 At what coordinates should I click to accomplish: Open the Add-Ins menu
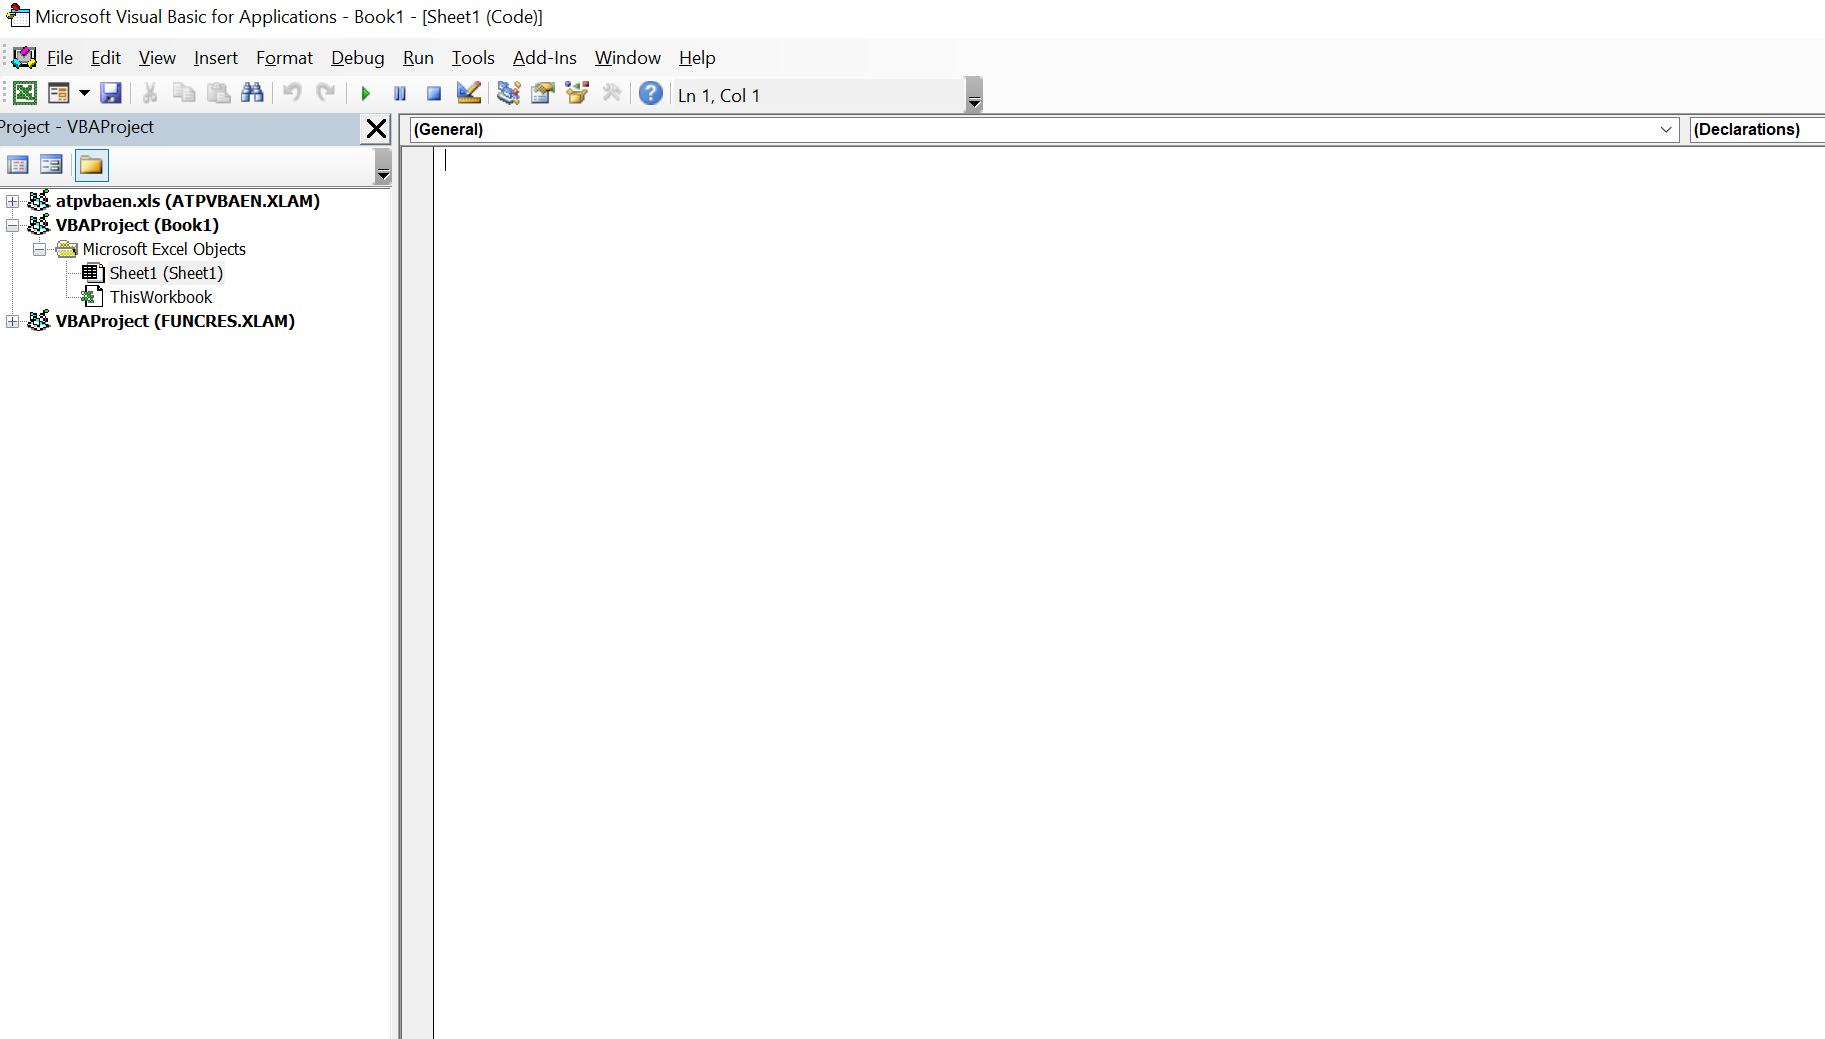coord(545,58)
